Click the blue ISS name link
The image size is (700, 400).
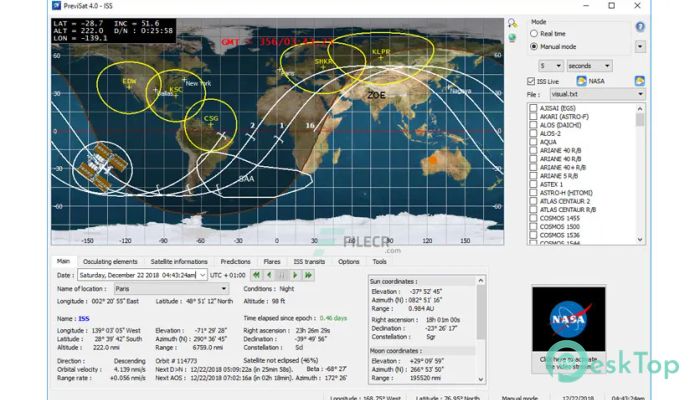[84, 319]
